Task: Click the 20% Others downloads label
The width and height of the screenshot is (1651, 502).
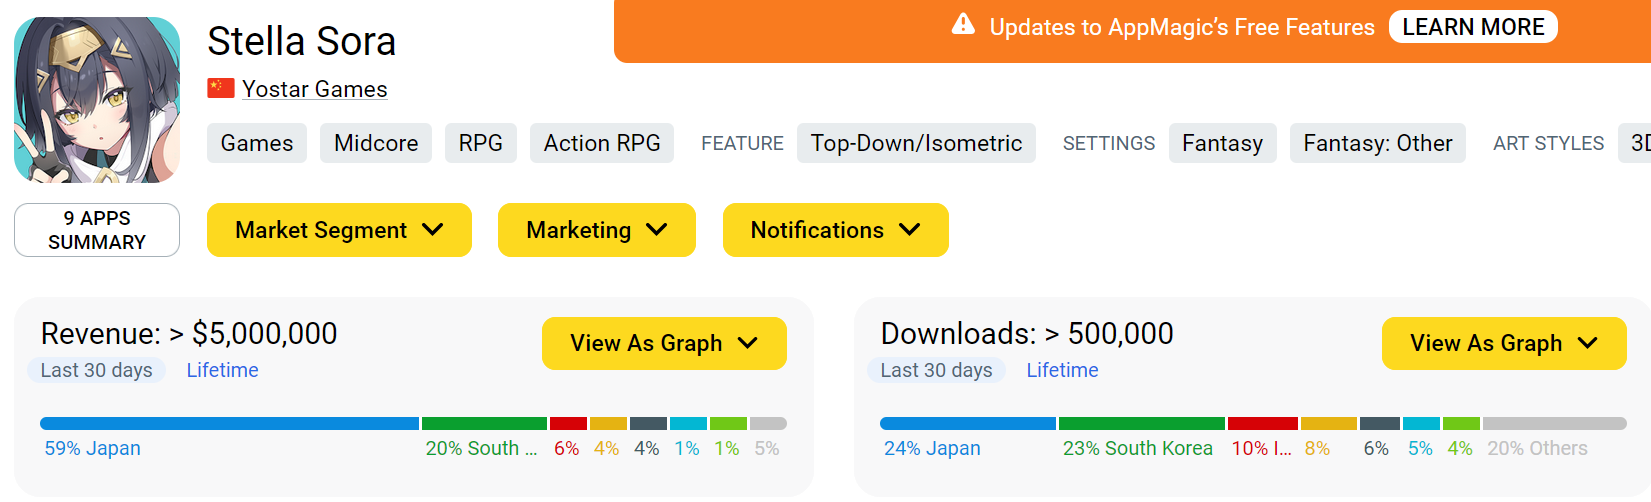Action: tap(1537, 448)
